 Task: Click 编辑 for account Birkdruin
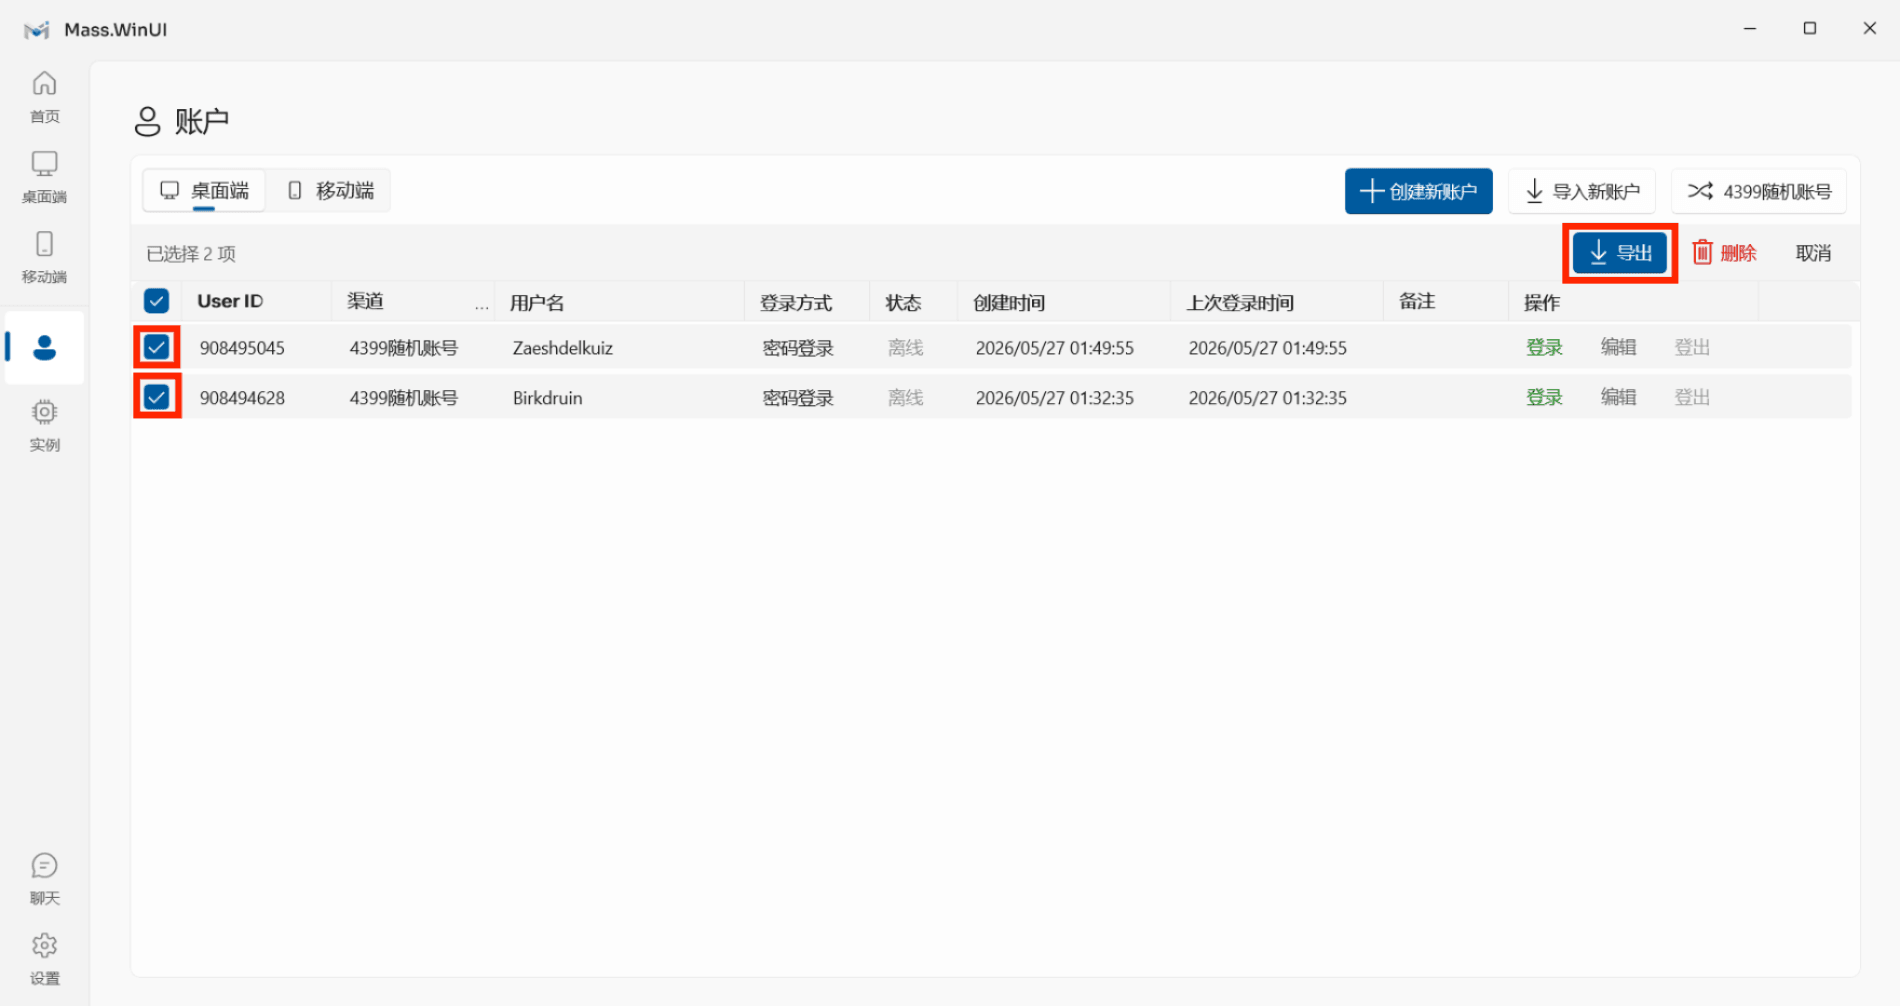tap(1618, 397)
